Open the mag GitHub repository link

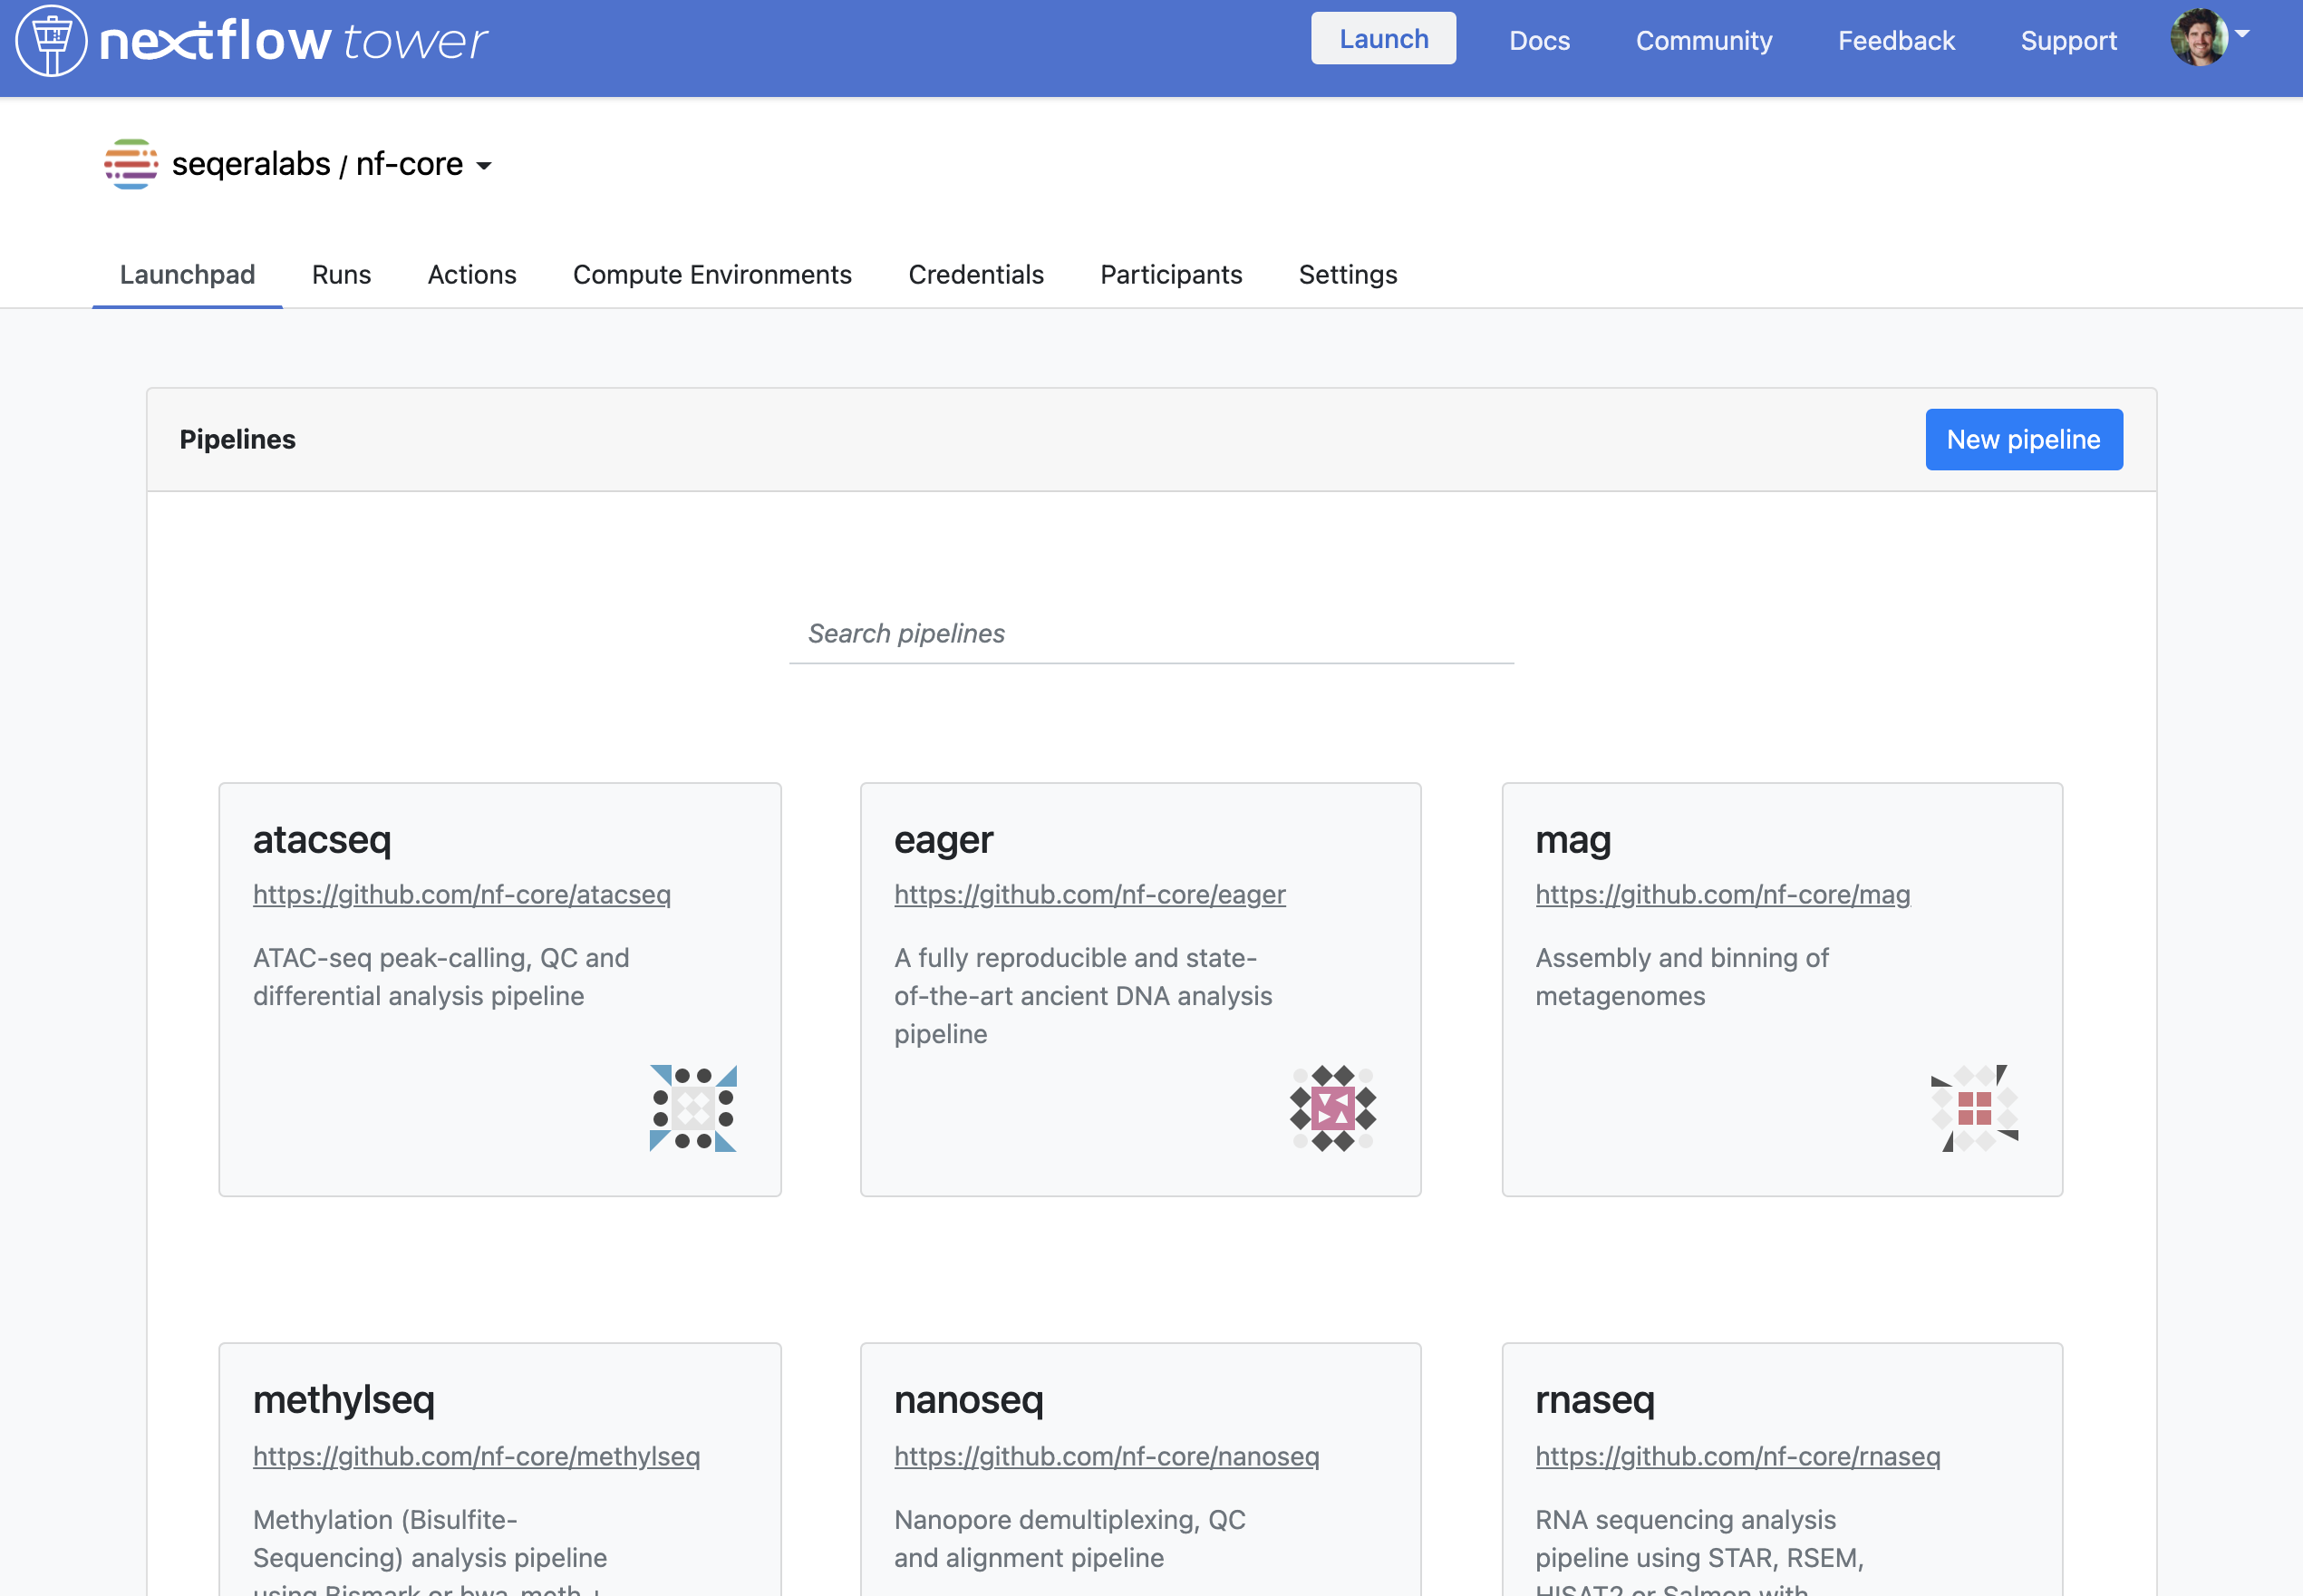point(1722,894)
